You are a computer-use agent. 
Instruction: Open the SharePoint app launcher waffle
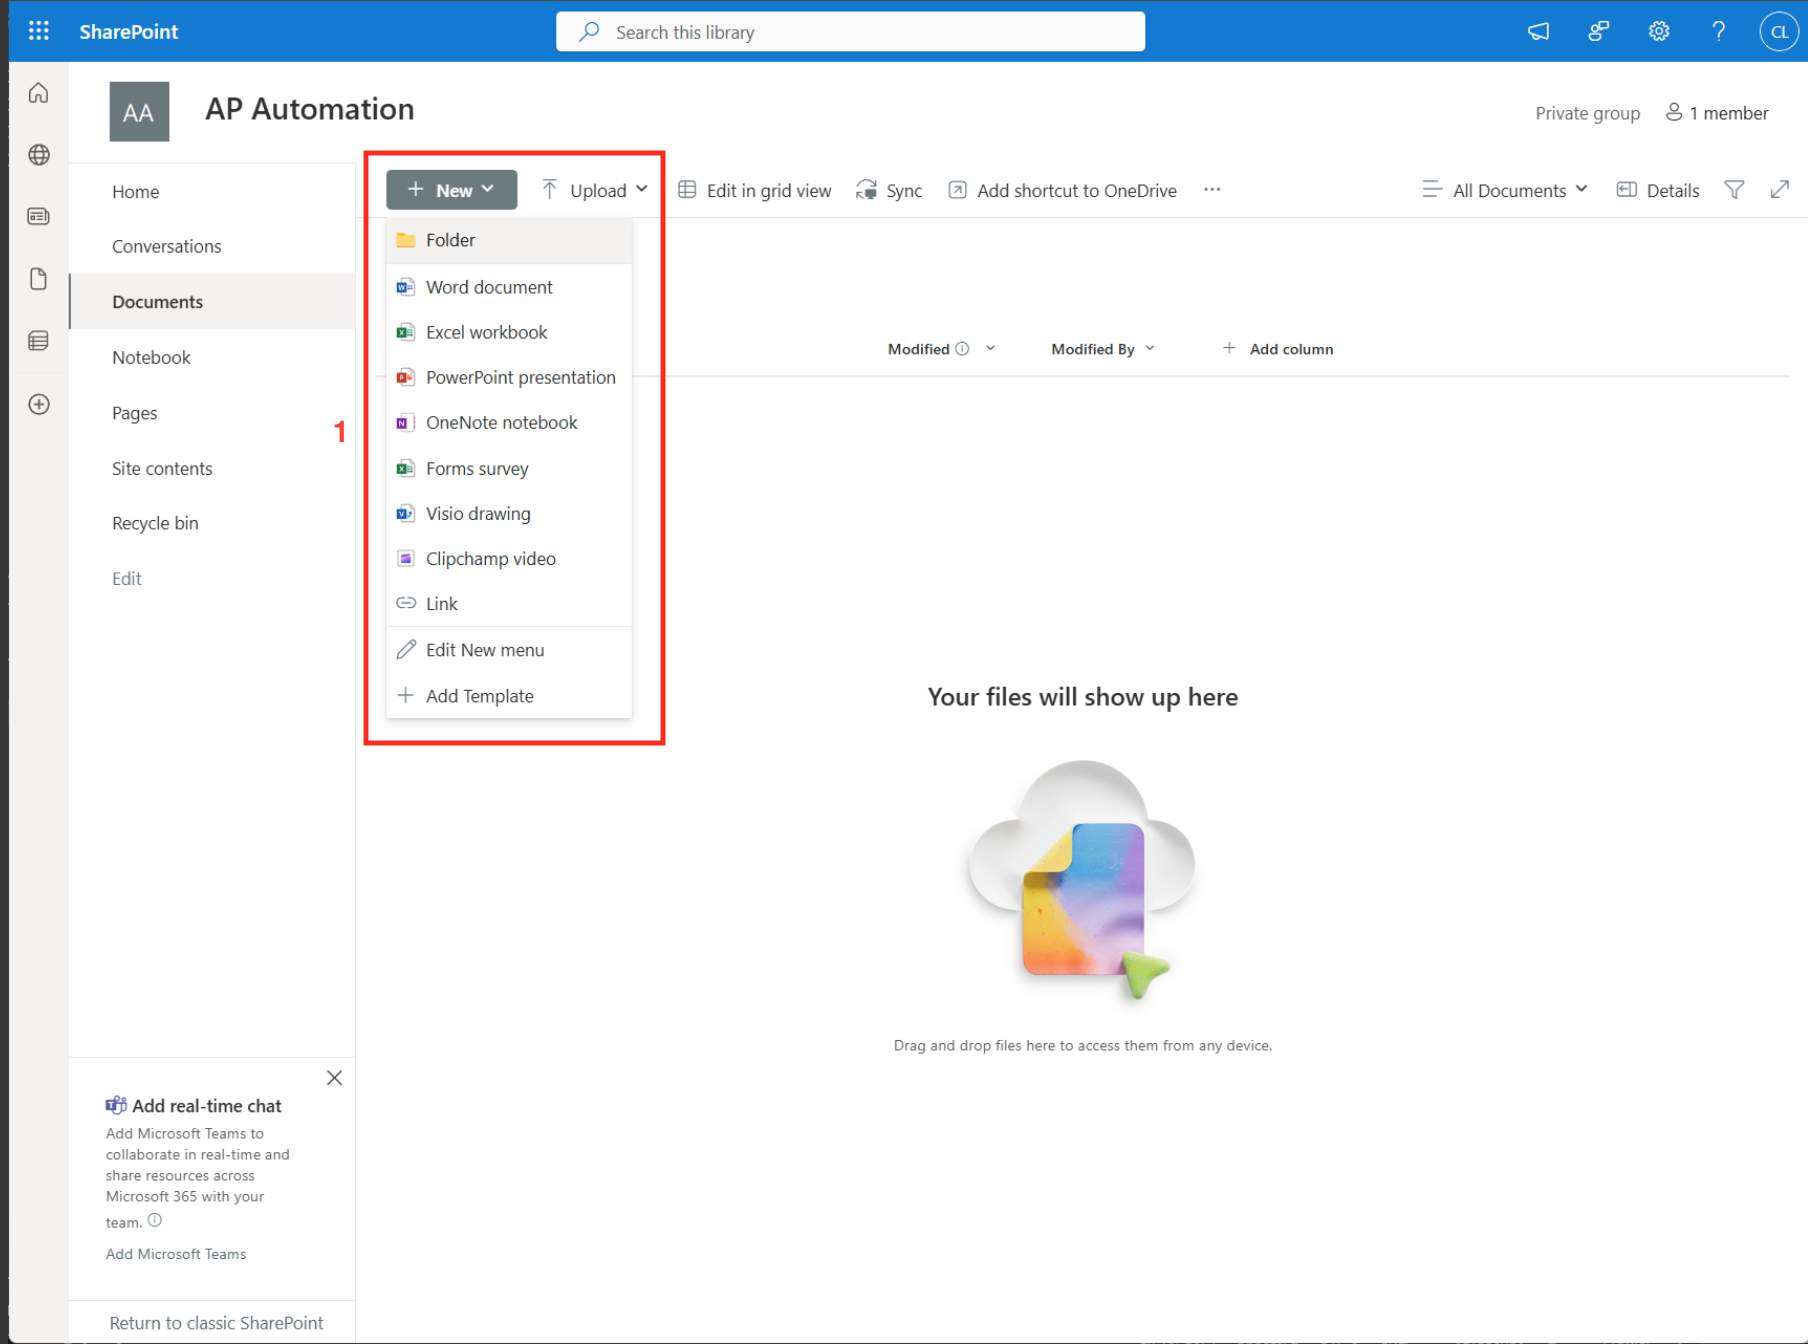(39, 31)
